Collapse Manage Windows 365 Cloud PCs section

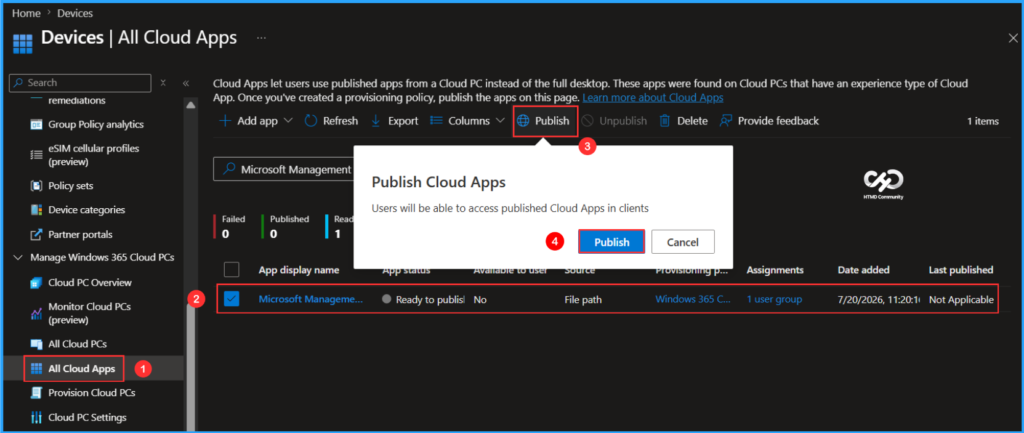pos(17,258)
